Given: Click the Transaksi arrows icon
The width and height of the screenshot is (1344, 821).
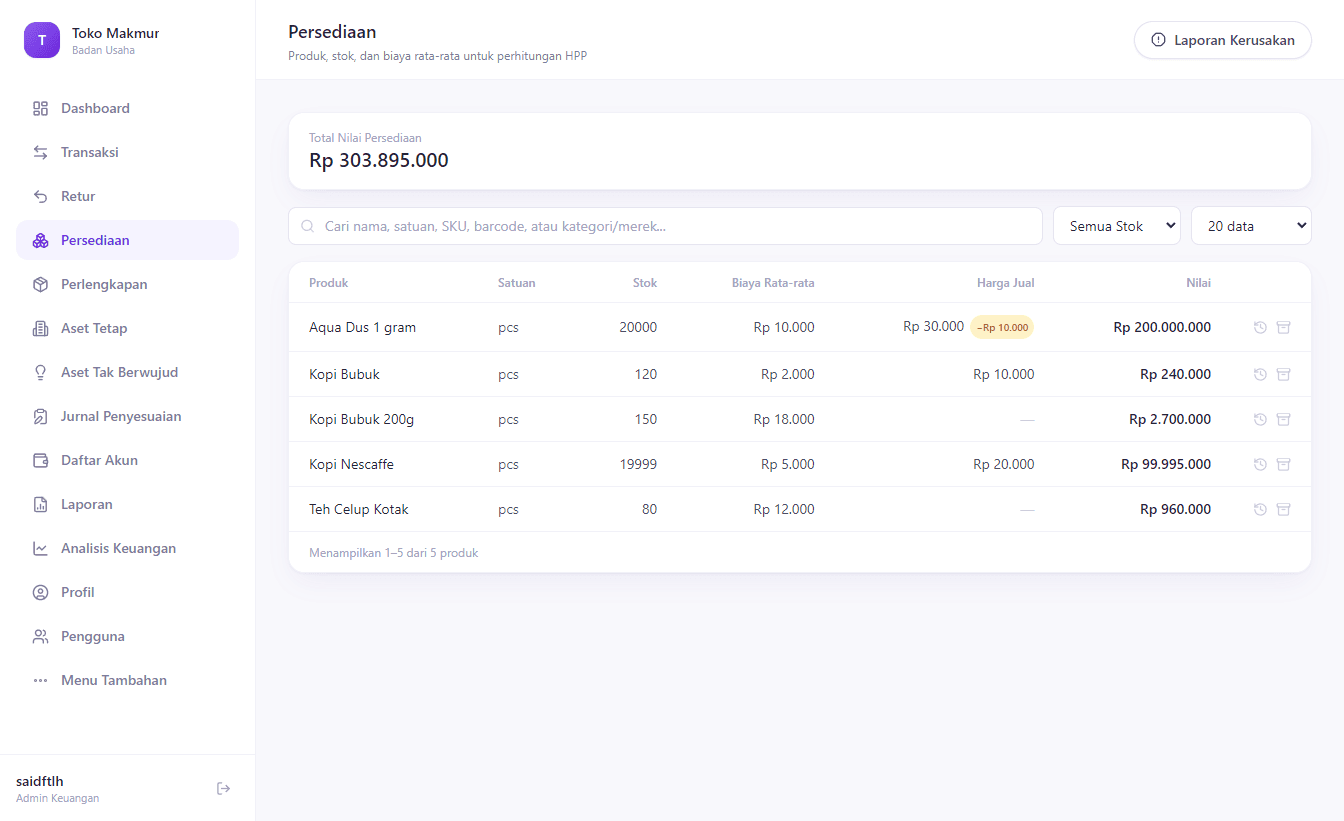Looking at the screenshot, I should [40, 152].
